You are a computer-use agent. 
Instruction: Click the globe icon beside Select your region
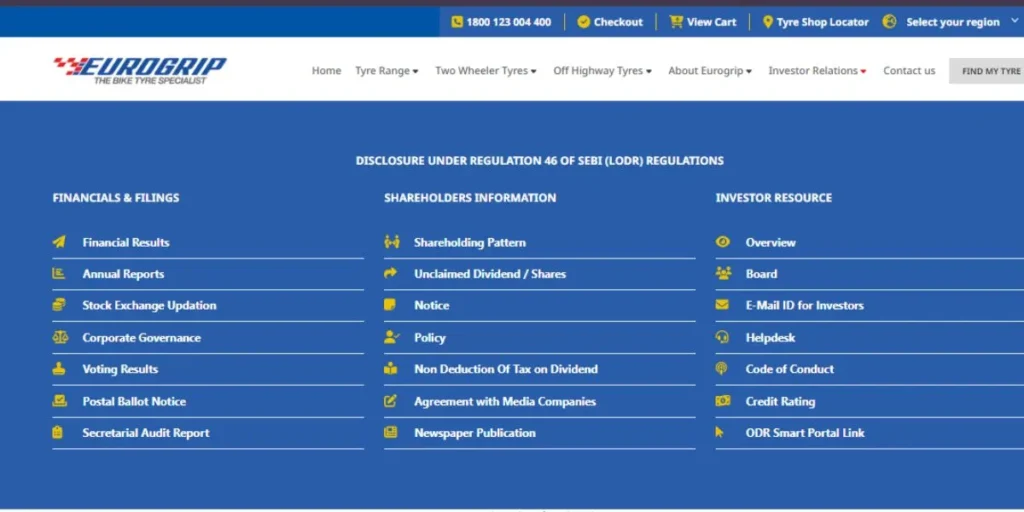(889, 22)
